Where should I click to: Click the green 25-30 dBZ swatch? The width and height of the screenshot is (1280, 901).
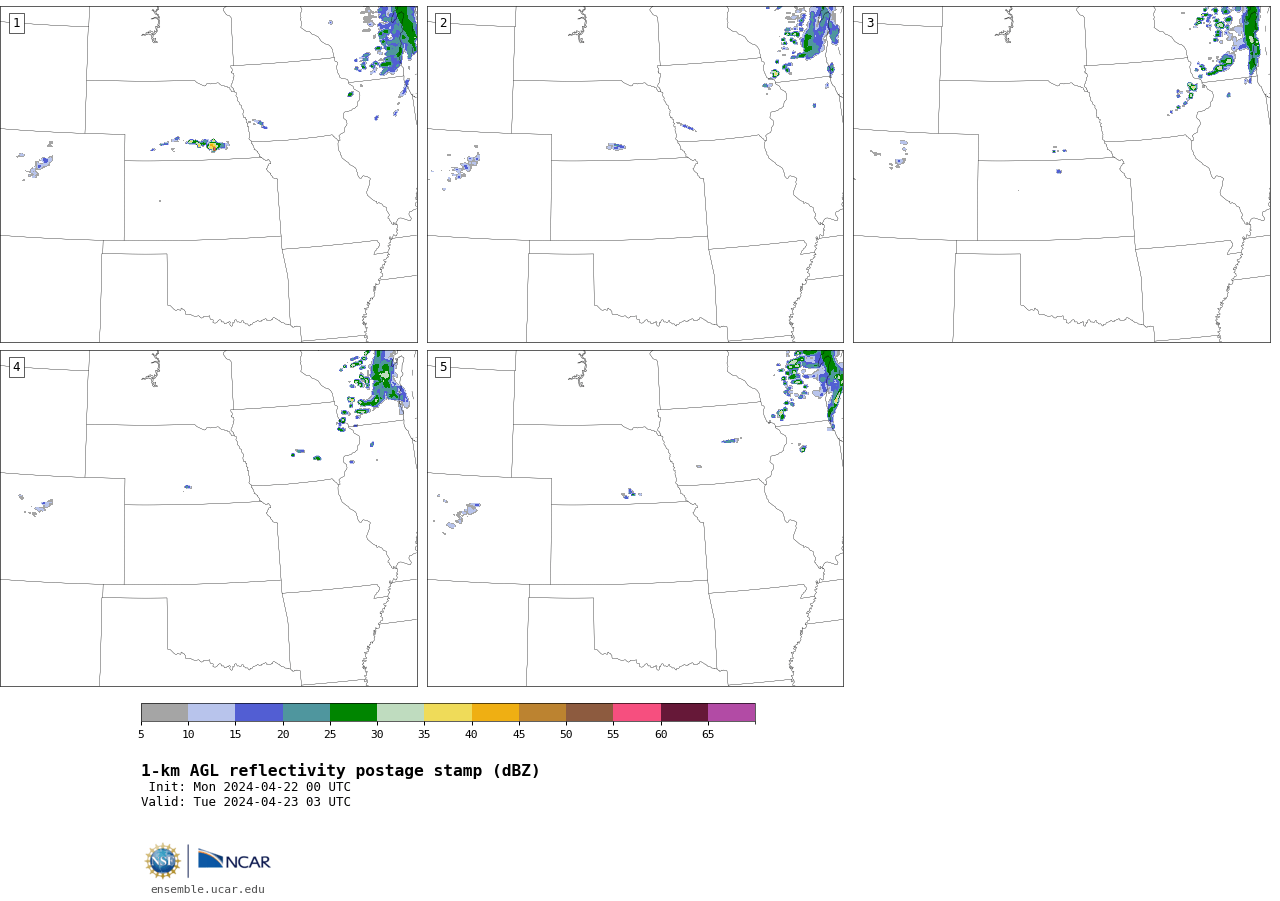coord(353,713)
